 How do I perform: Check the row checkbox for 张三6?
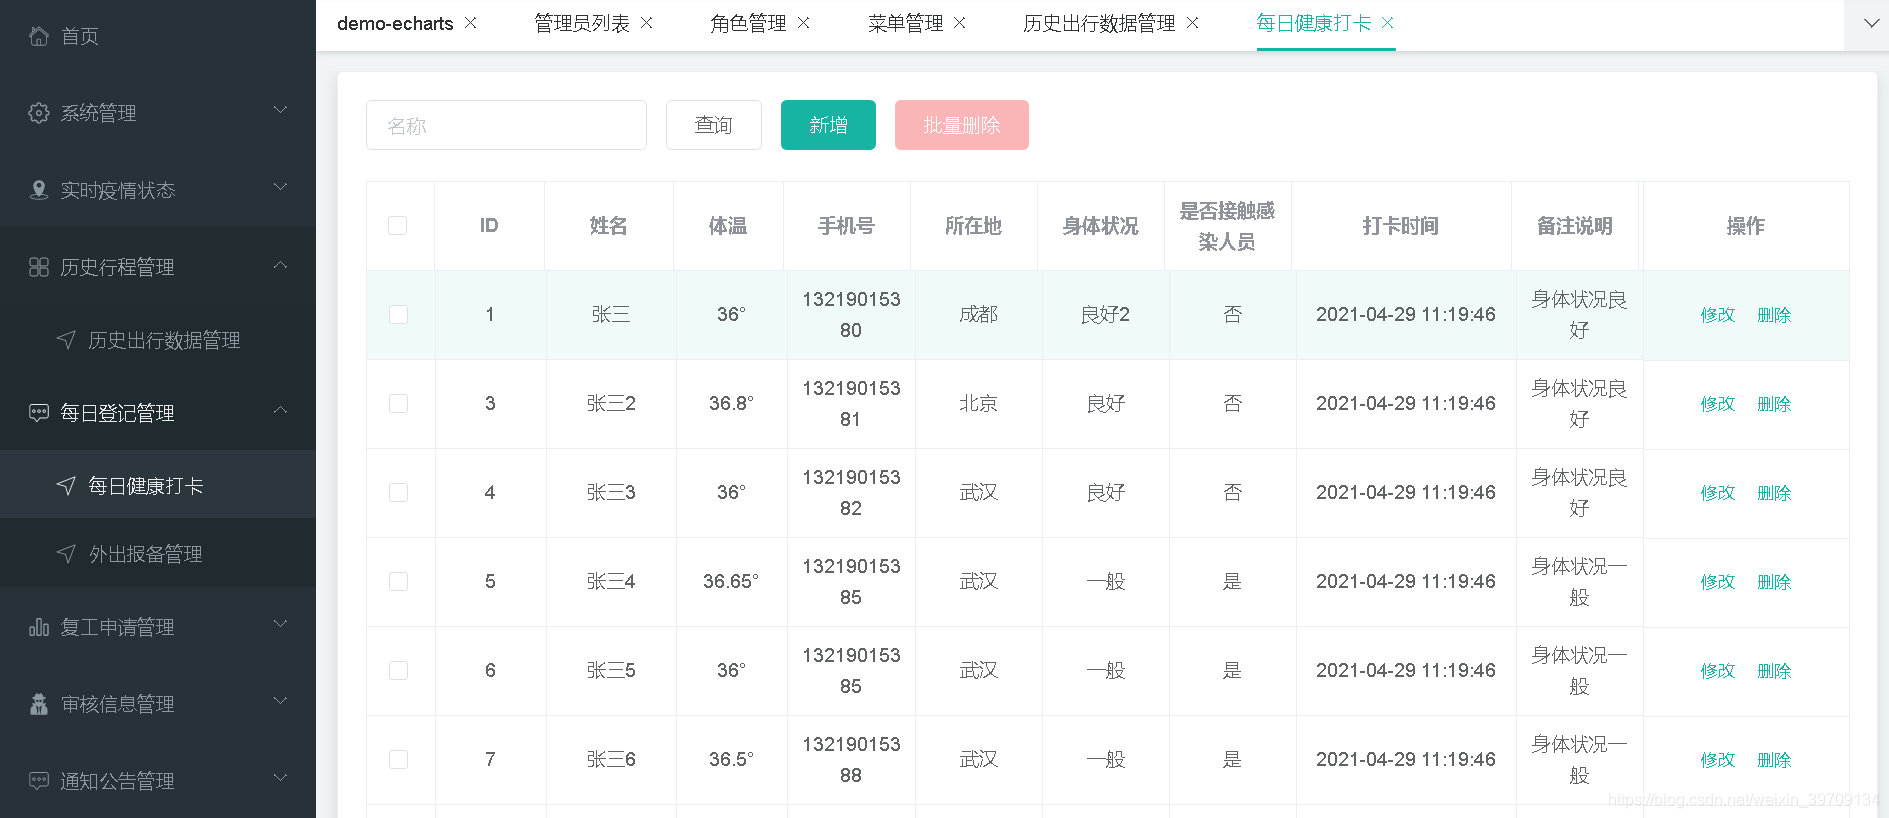[x=398, y=760]
